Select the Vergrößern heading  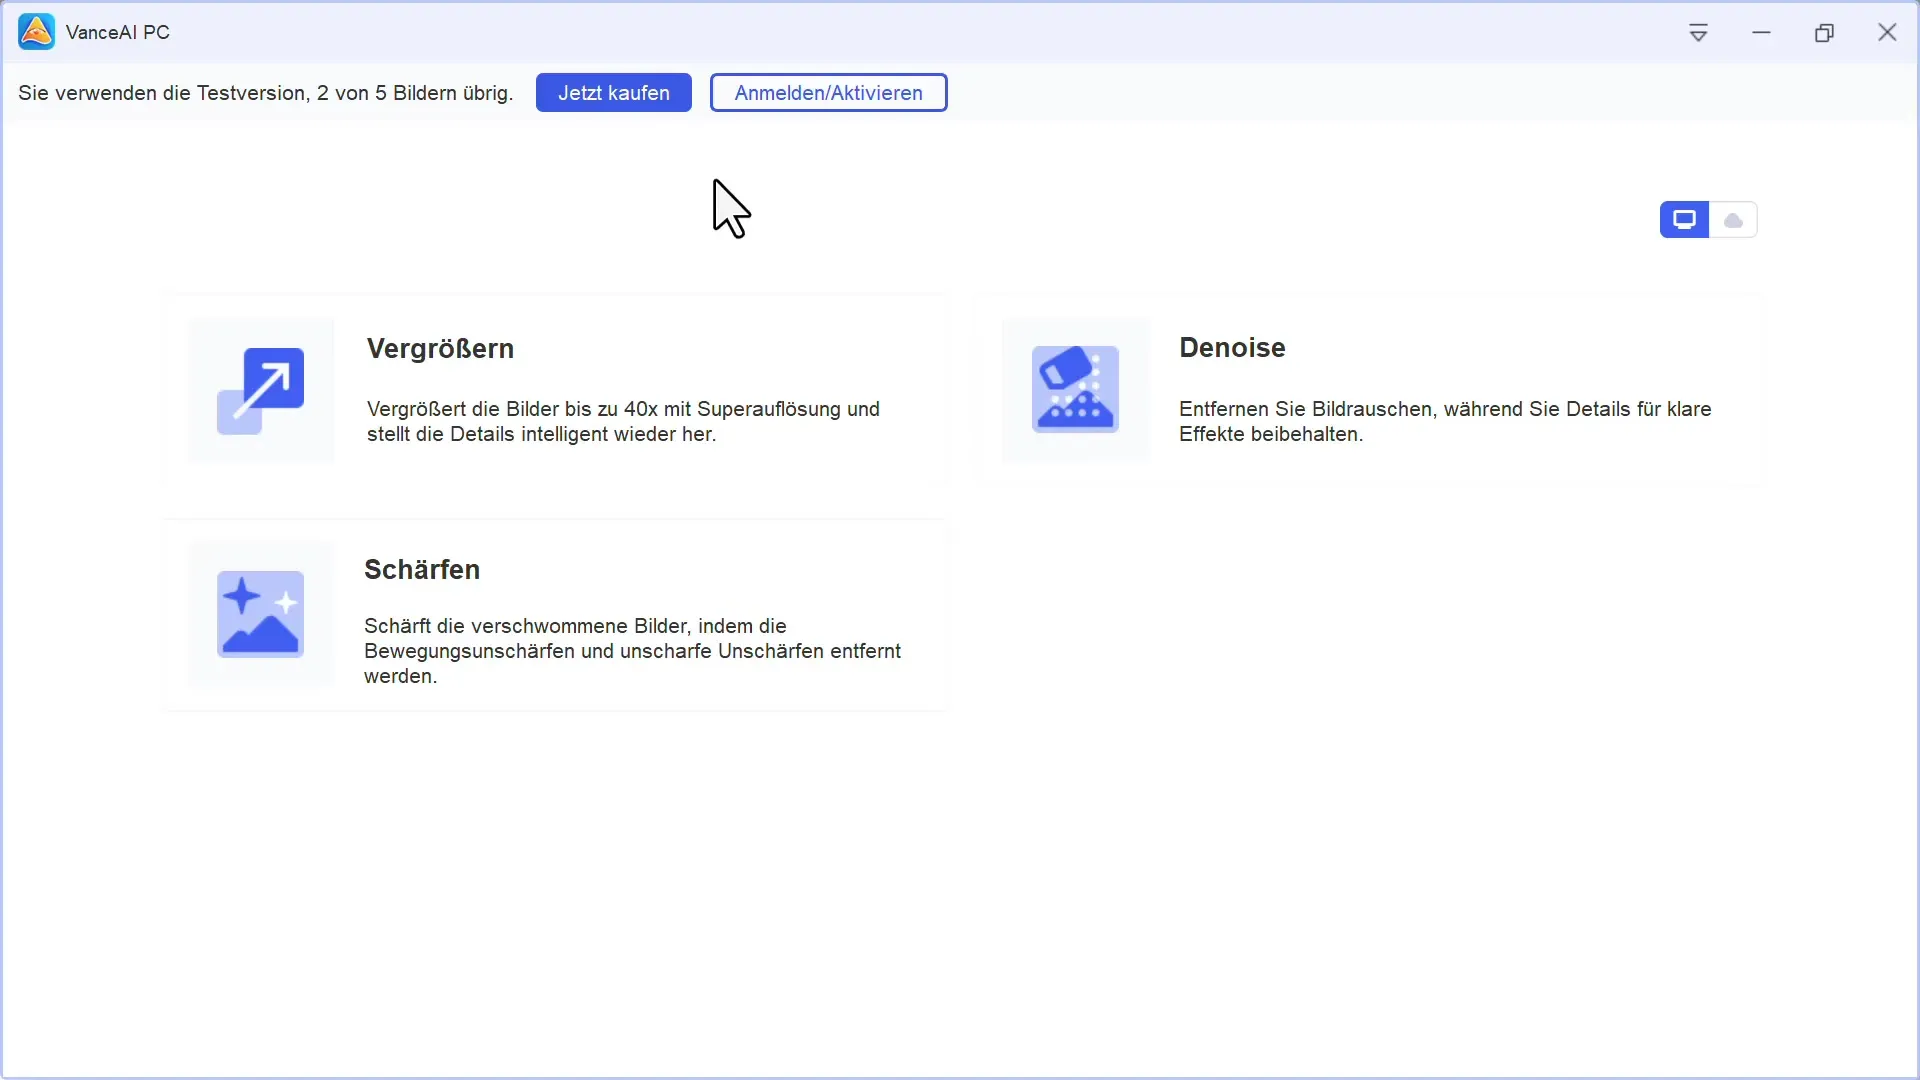point(441,349)
